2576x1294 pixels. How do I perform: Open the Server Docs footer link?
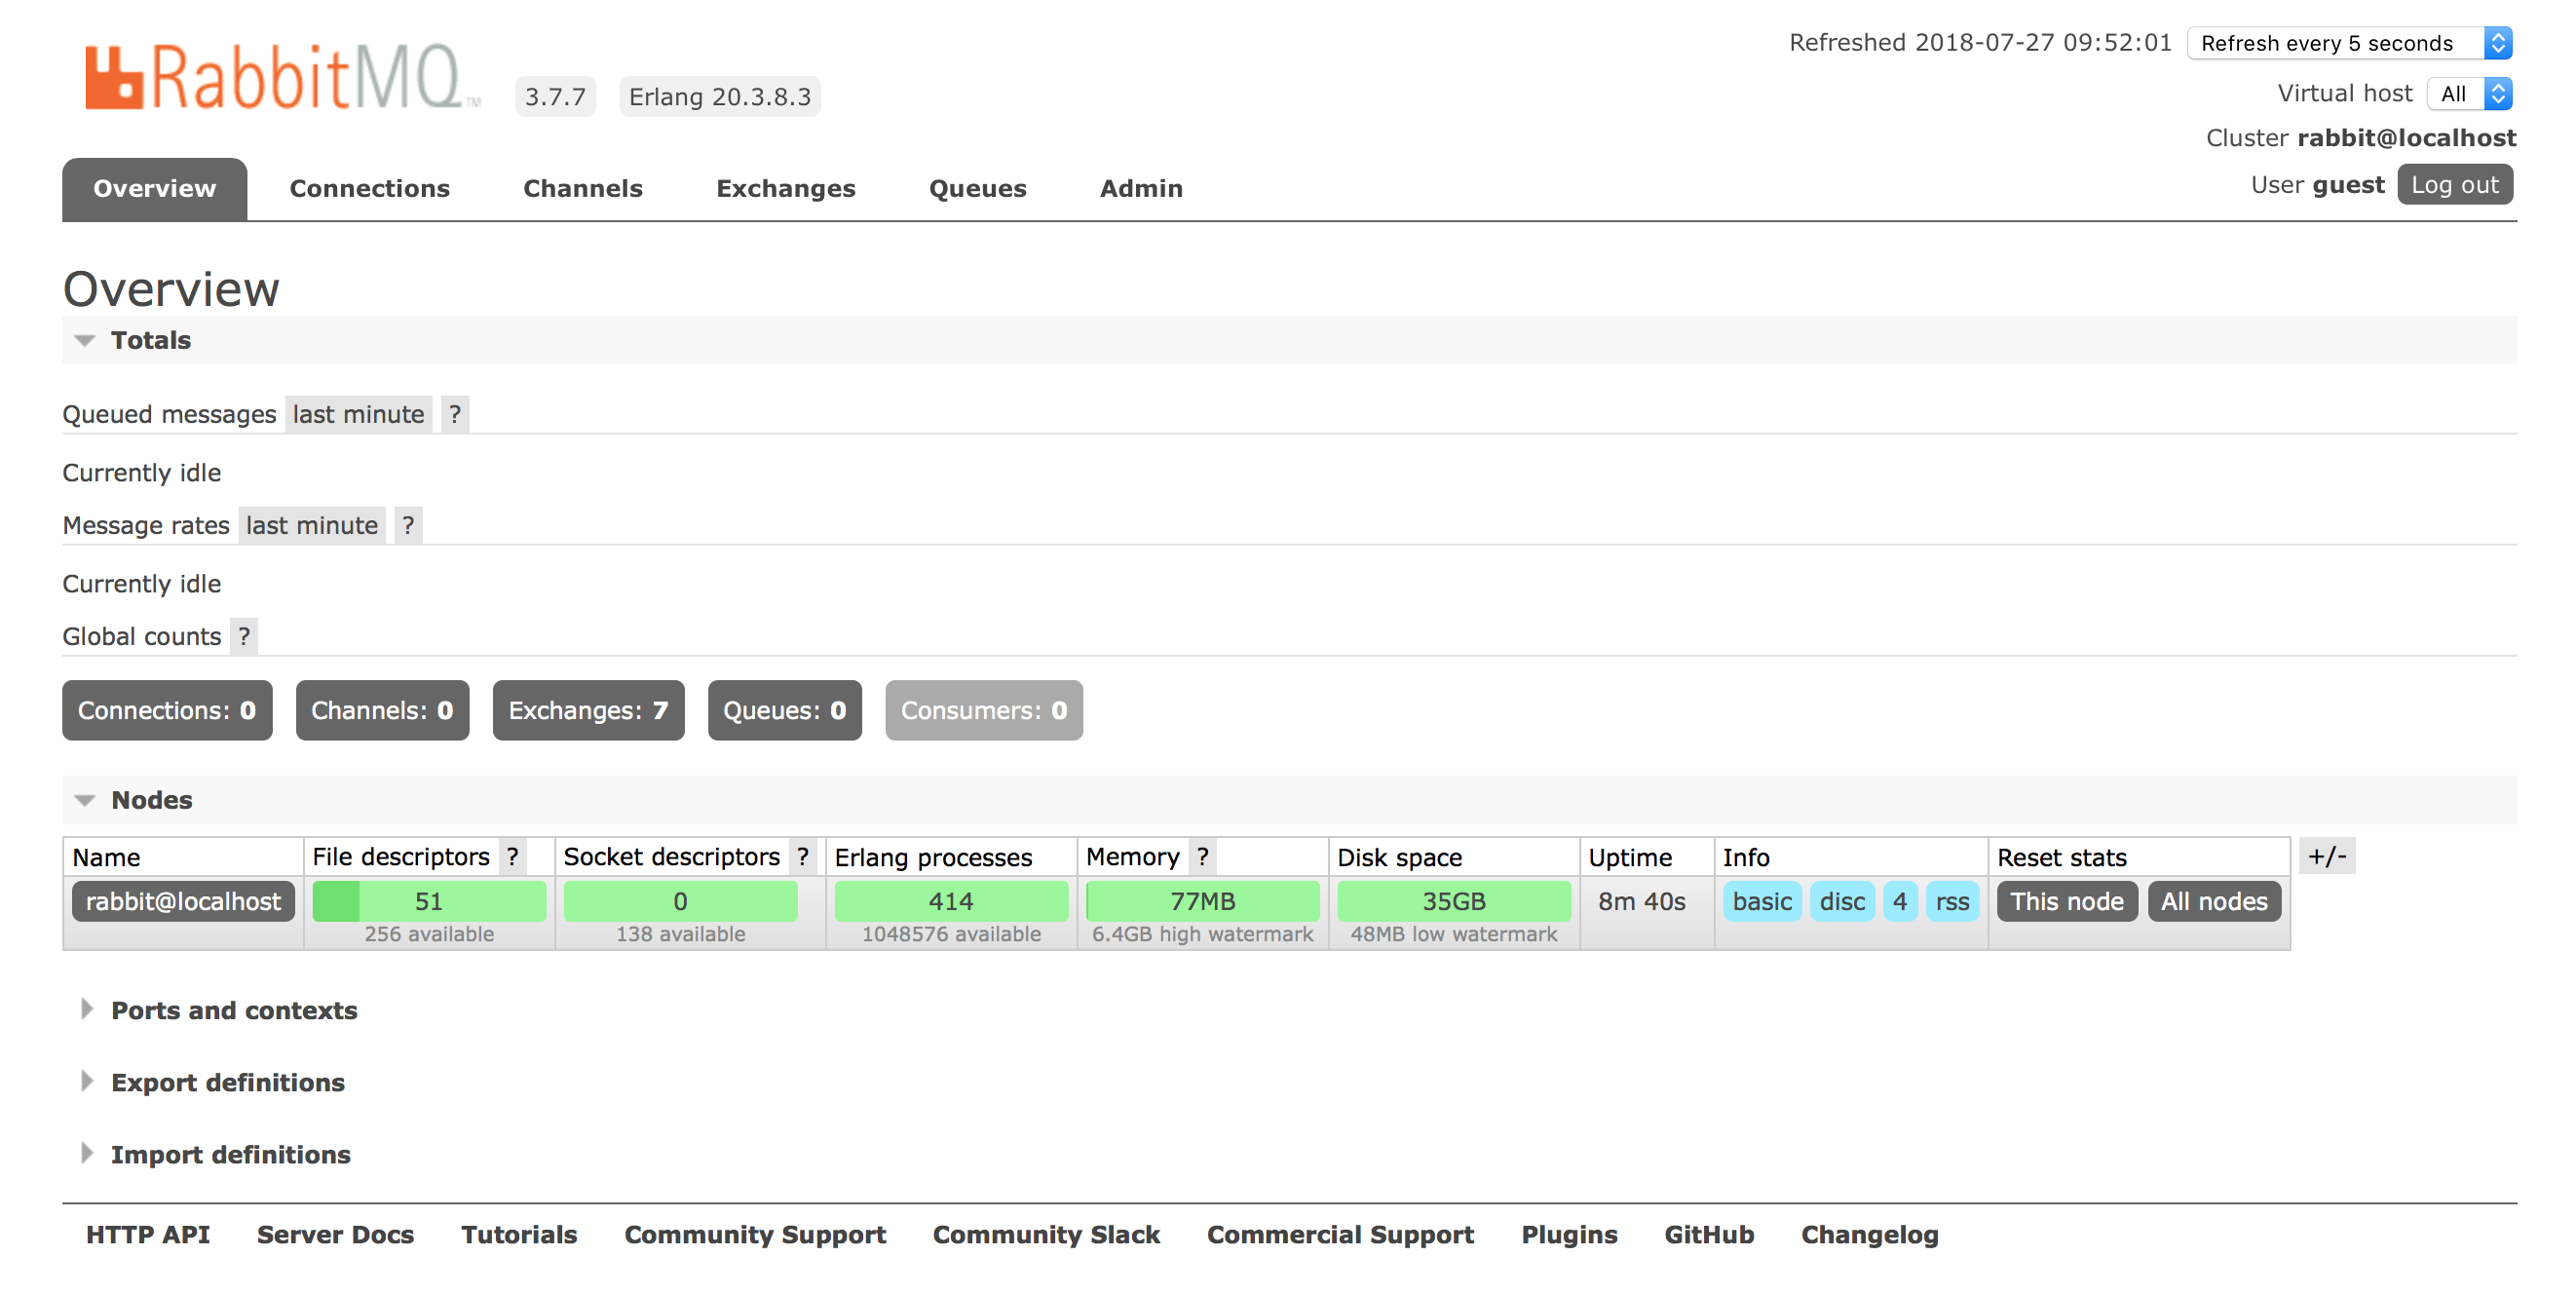(335, 1234)
